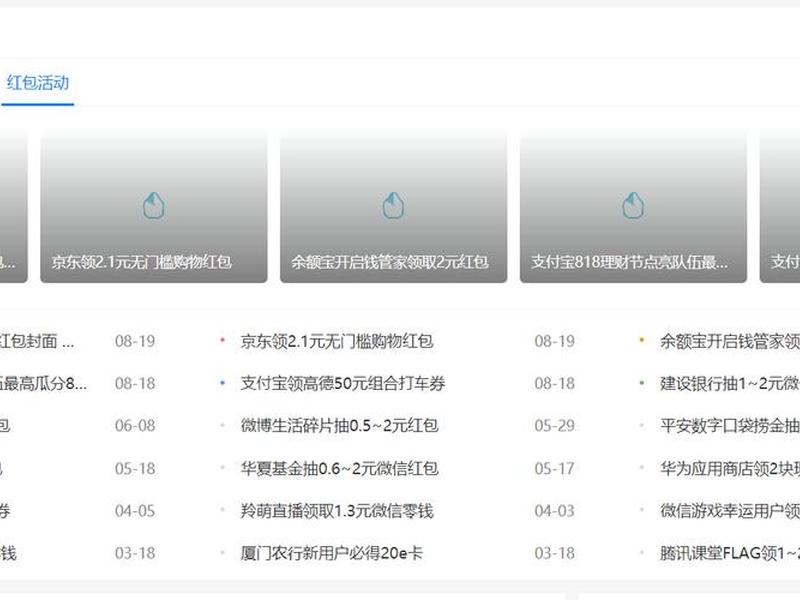The width and height of the screenshot is (800, 600).
Task: Click green bullet before 建设银行抽1~2元
Action: tap(642, 382)
